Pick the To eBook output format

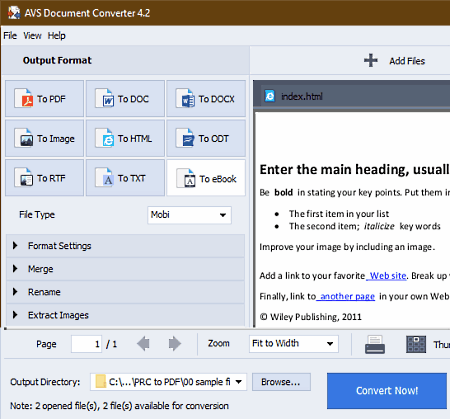206,178
